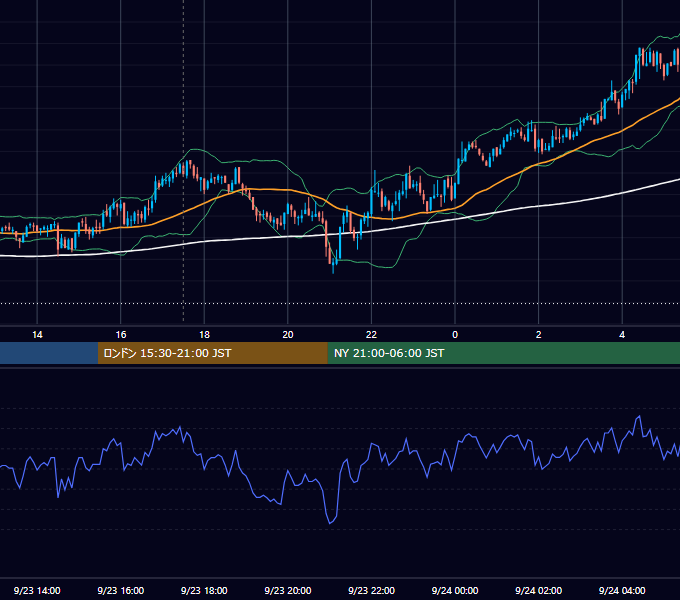Click the hour label 0 on time axis

click(x=455, y=335)
